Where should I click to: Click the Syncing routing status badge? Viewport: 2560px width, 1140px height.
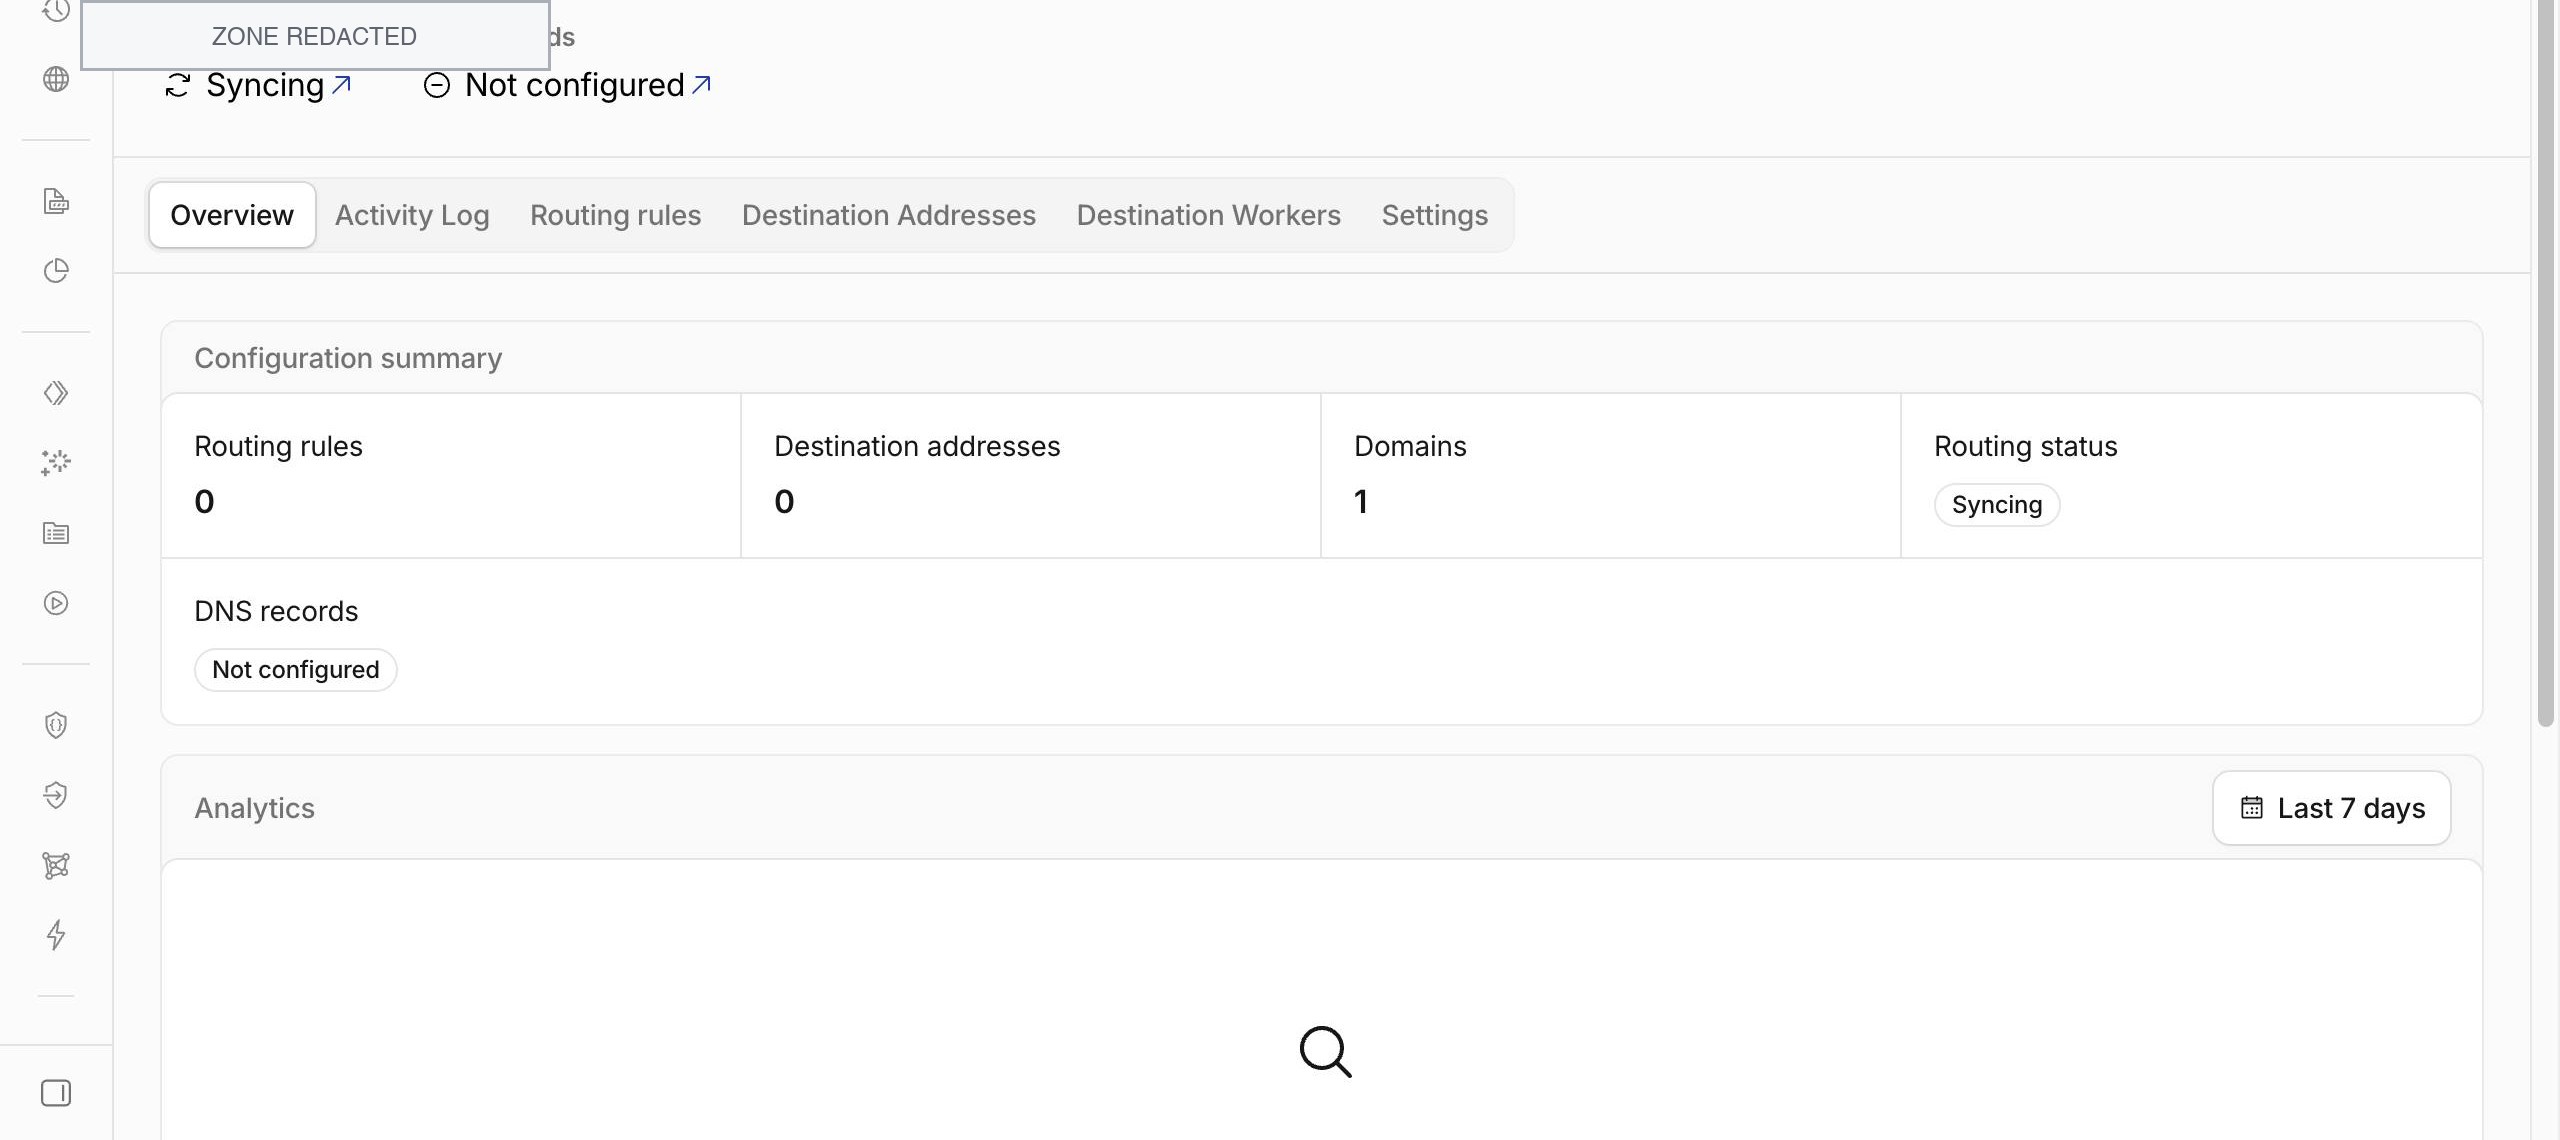pyautogui.click(x=1997, y=505)
